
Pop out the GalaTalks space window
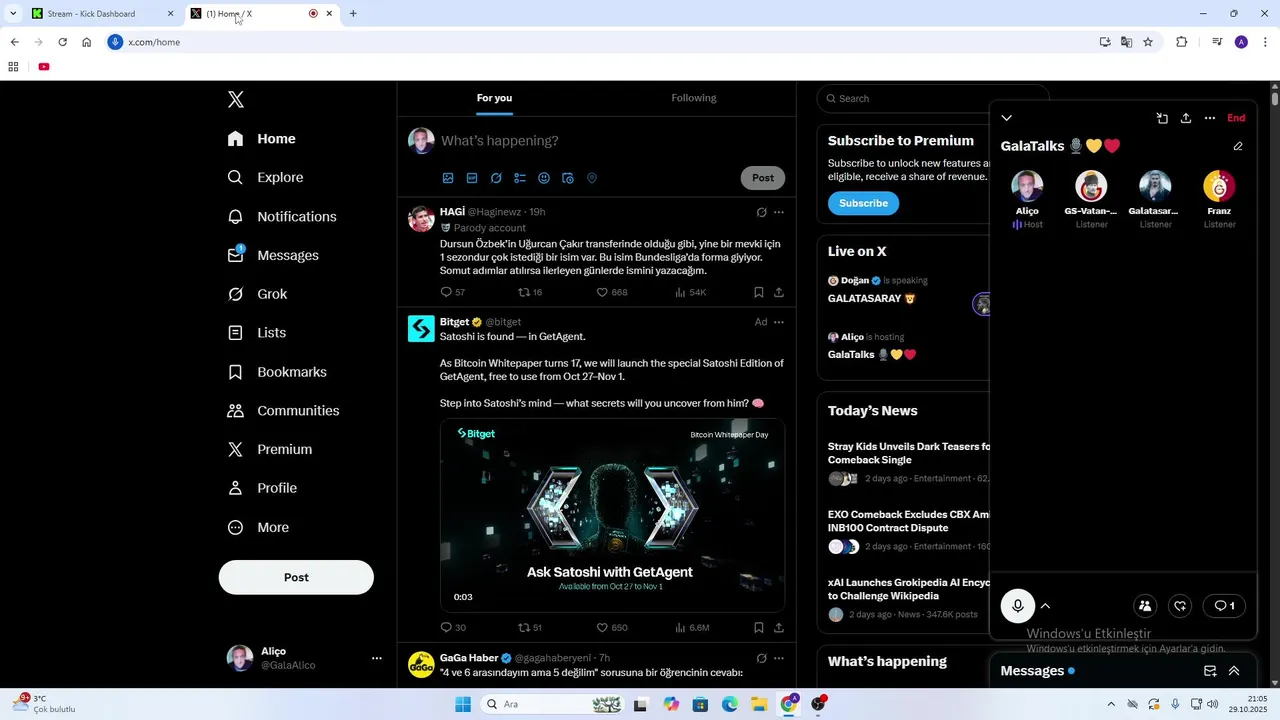tap(1162, 118)
